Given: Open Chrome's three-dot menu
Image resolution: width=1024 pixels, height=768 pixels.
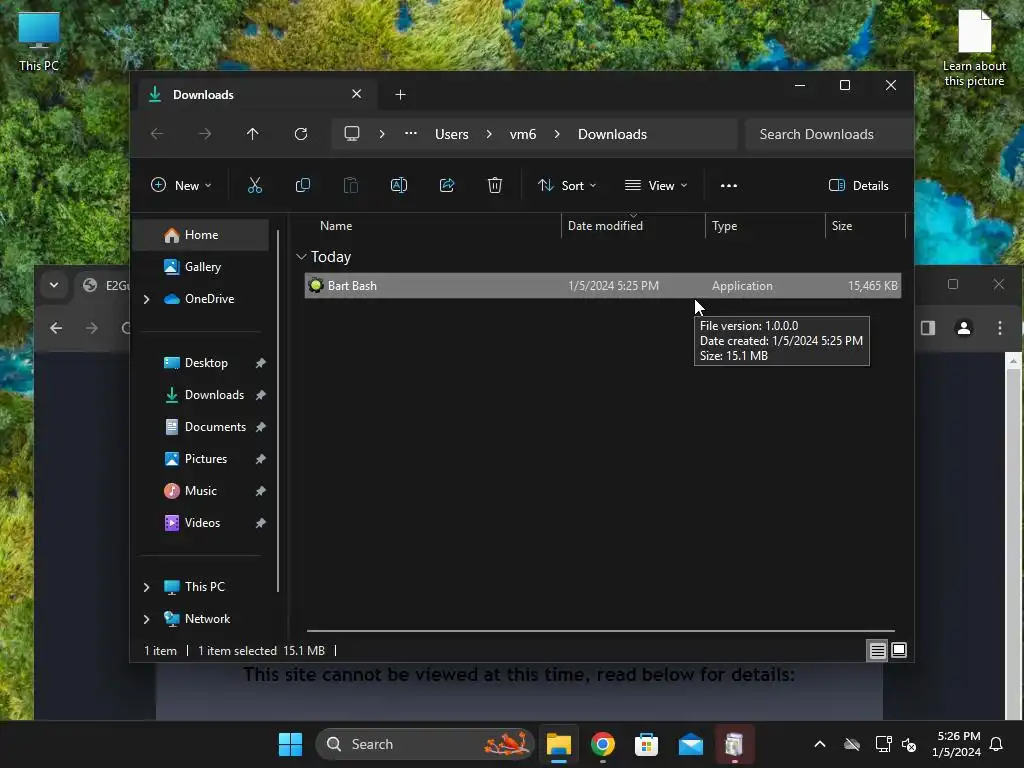Looking at the screenshot, I should 1000,328.
